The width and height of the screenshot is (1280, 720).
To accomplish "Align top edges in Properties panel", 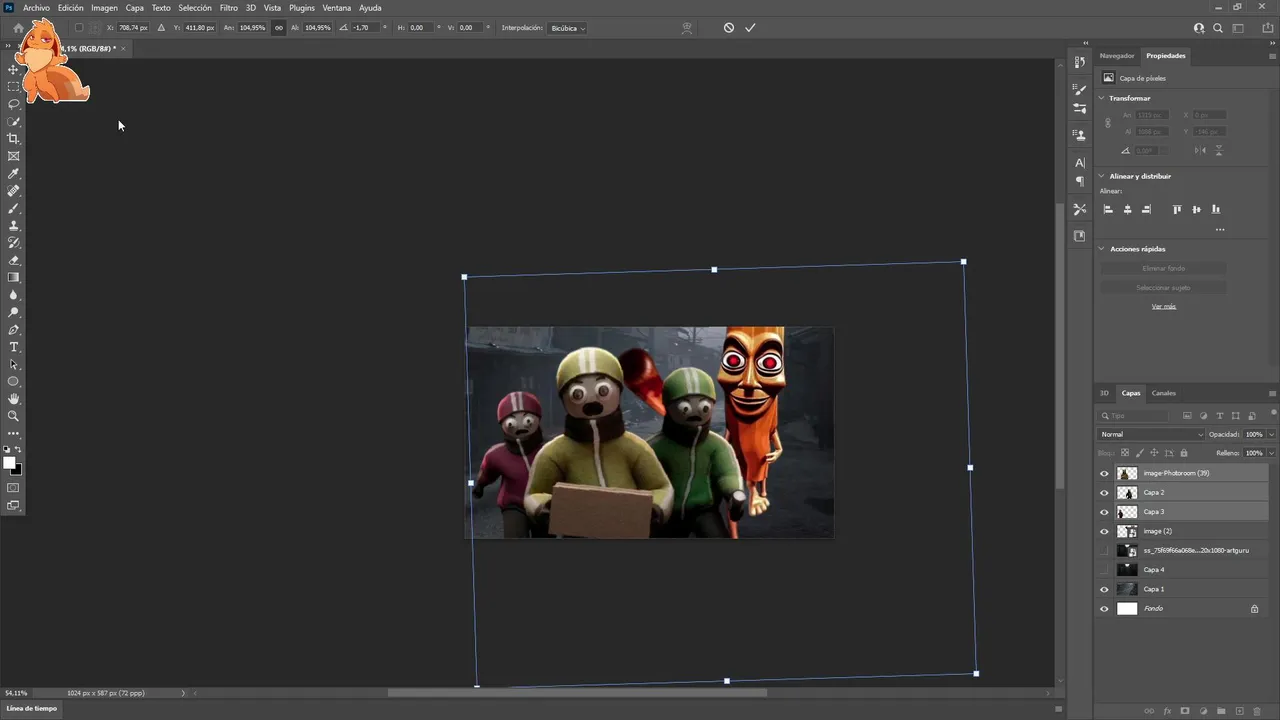I will (x=1177, y=209).
